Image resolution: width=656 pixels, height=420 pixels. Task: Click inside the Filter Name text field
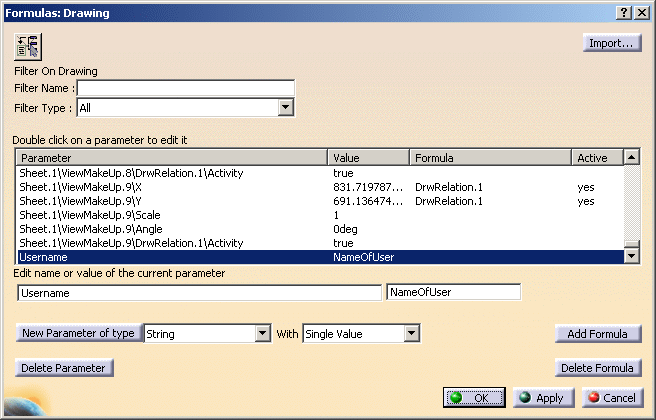185,88
